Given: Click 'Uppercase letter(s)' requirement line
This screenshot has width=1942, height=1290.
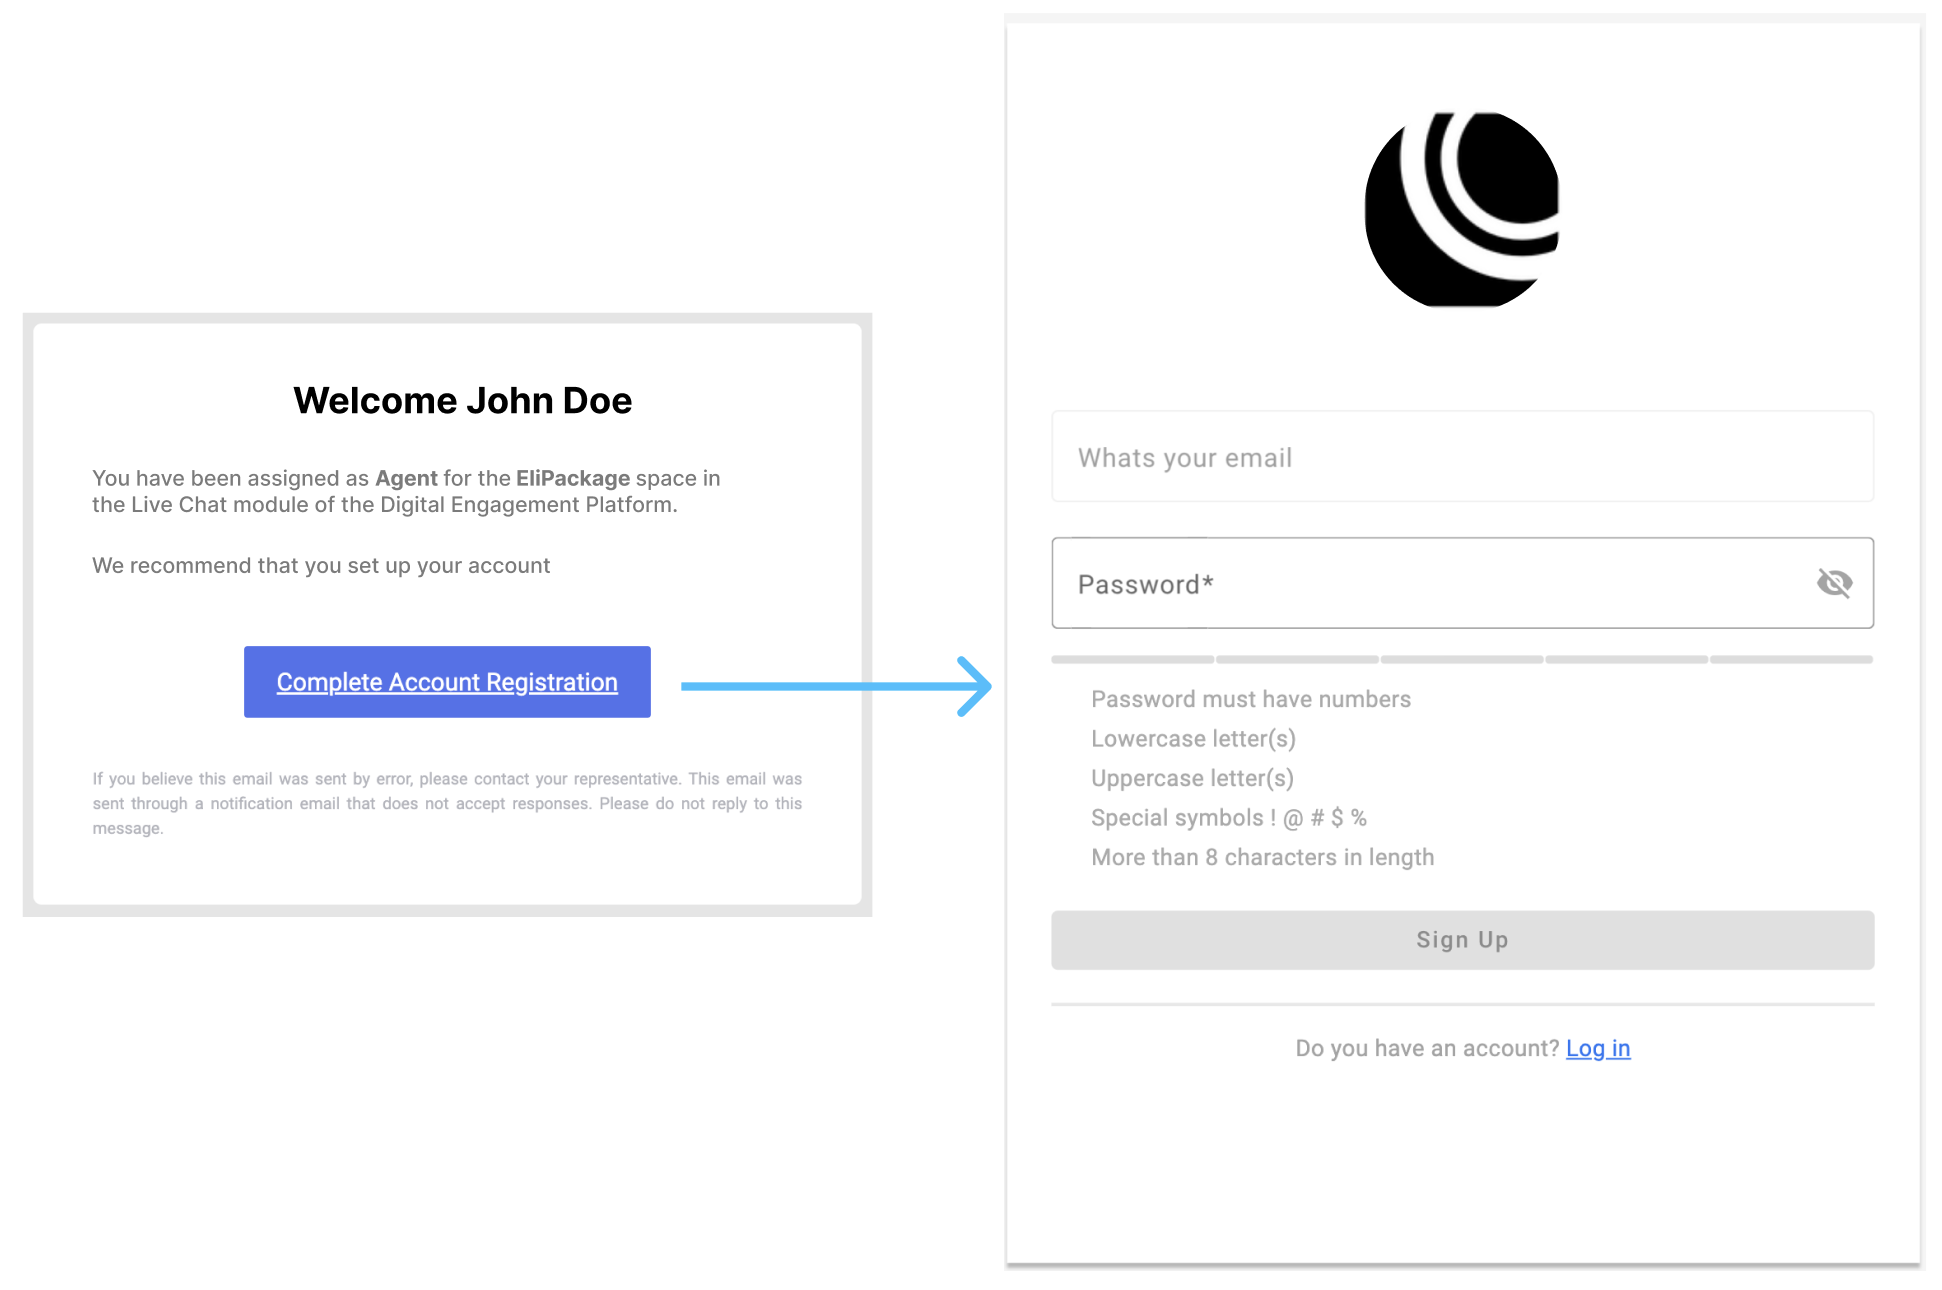Looking at the screenshot, I should pyautogui.click(x=1192, y=778).
